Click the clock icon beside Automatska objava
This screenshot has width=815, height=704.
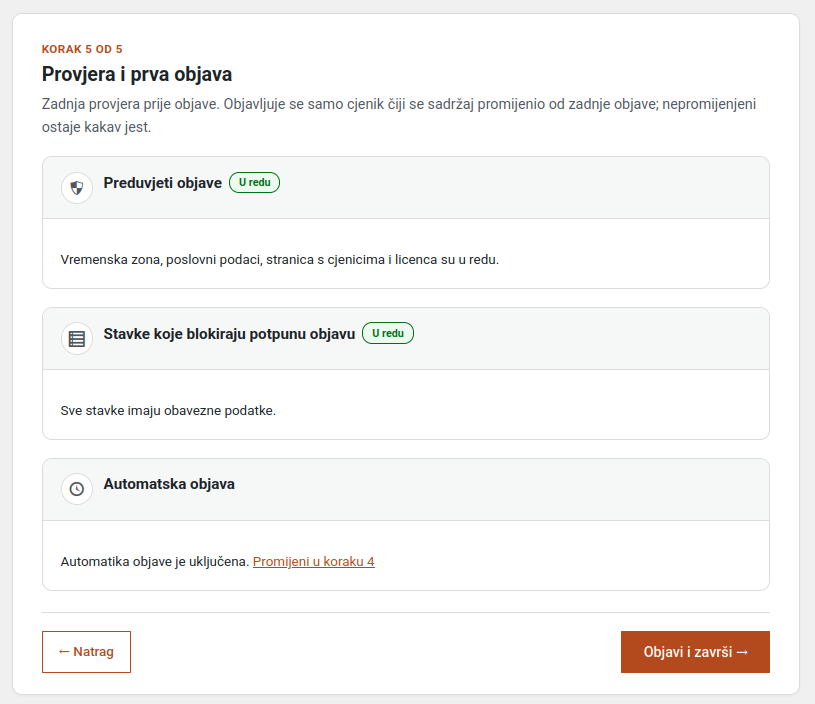click(x=77, y=489)
